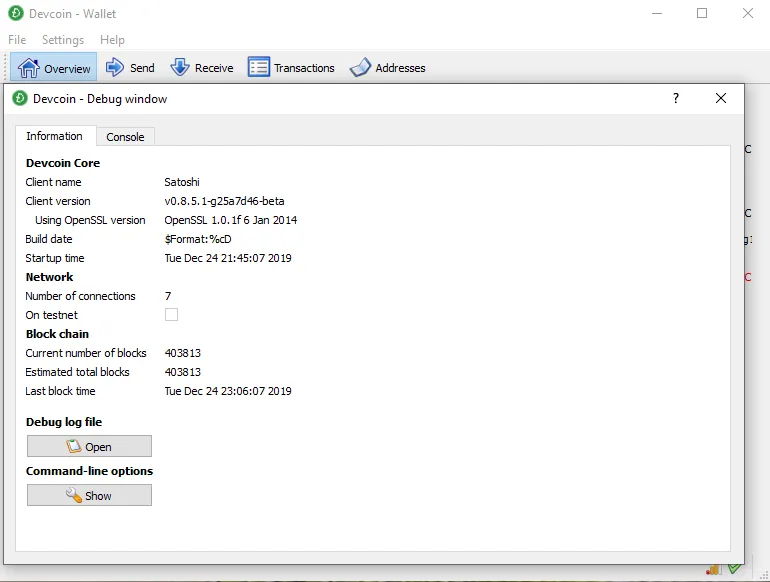Switch to the Information tab
Image resolution: width=770 pixels, height=582 pixels.
coord(55,136)
